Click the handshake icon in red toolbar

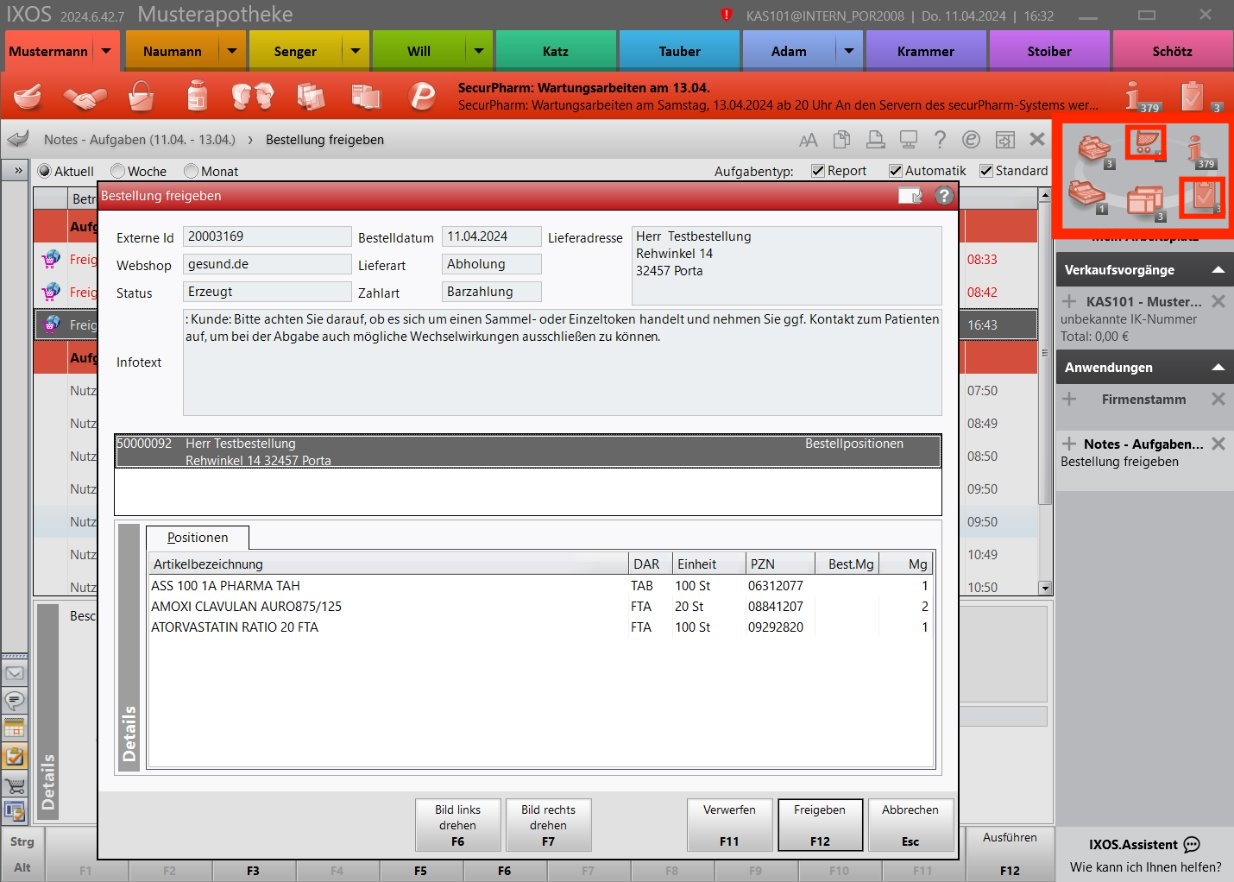click(x=85, y=96)
